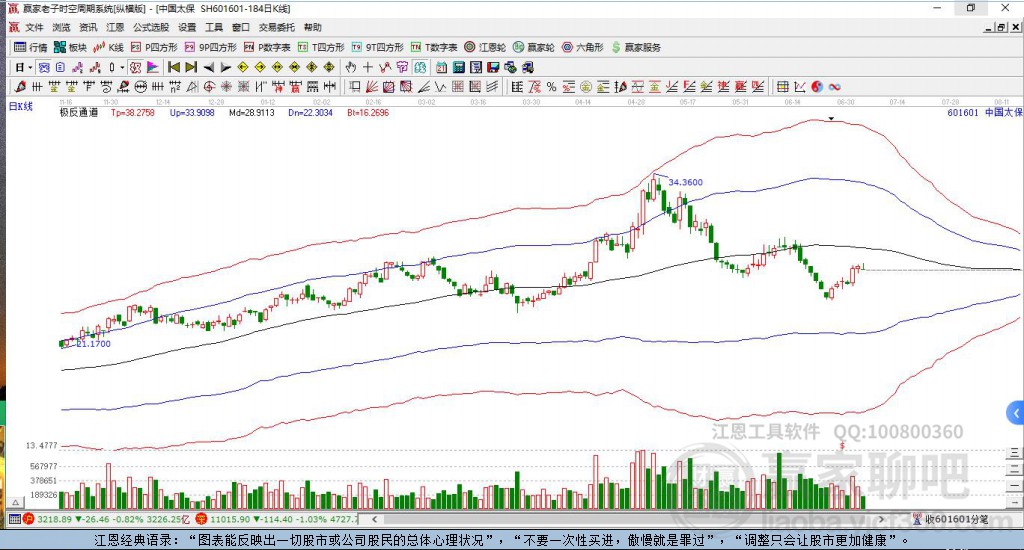Click the black left-arrow step back icon
1024x550 pixels.
(208, 67)
